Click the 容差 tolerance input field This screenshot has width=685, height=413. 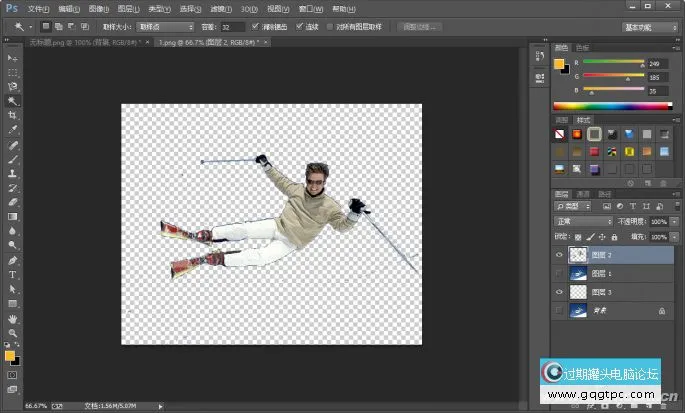click(231, 27)
